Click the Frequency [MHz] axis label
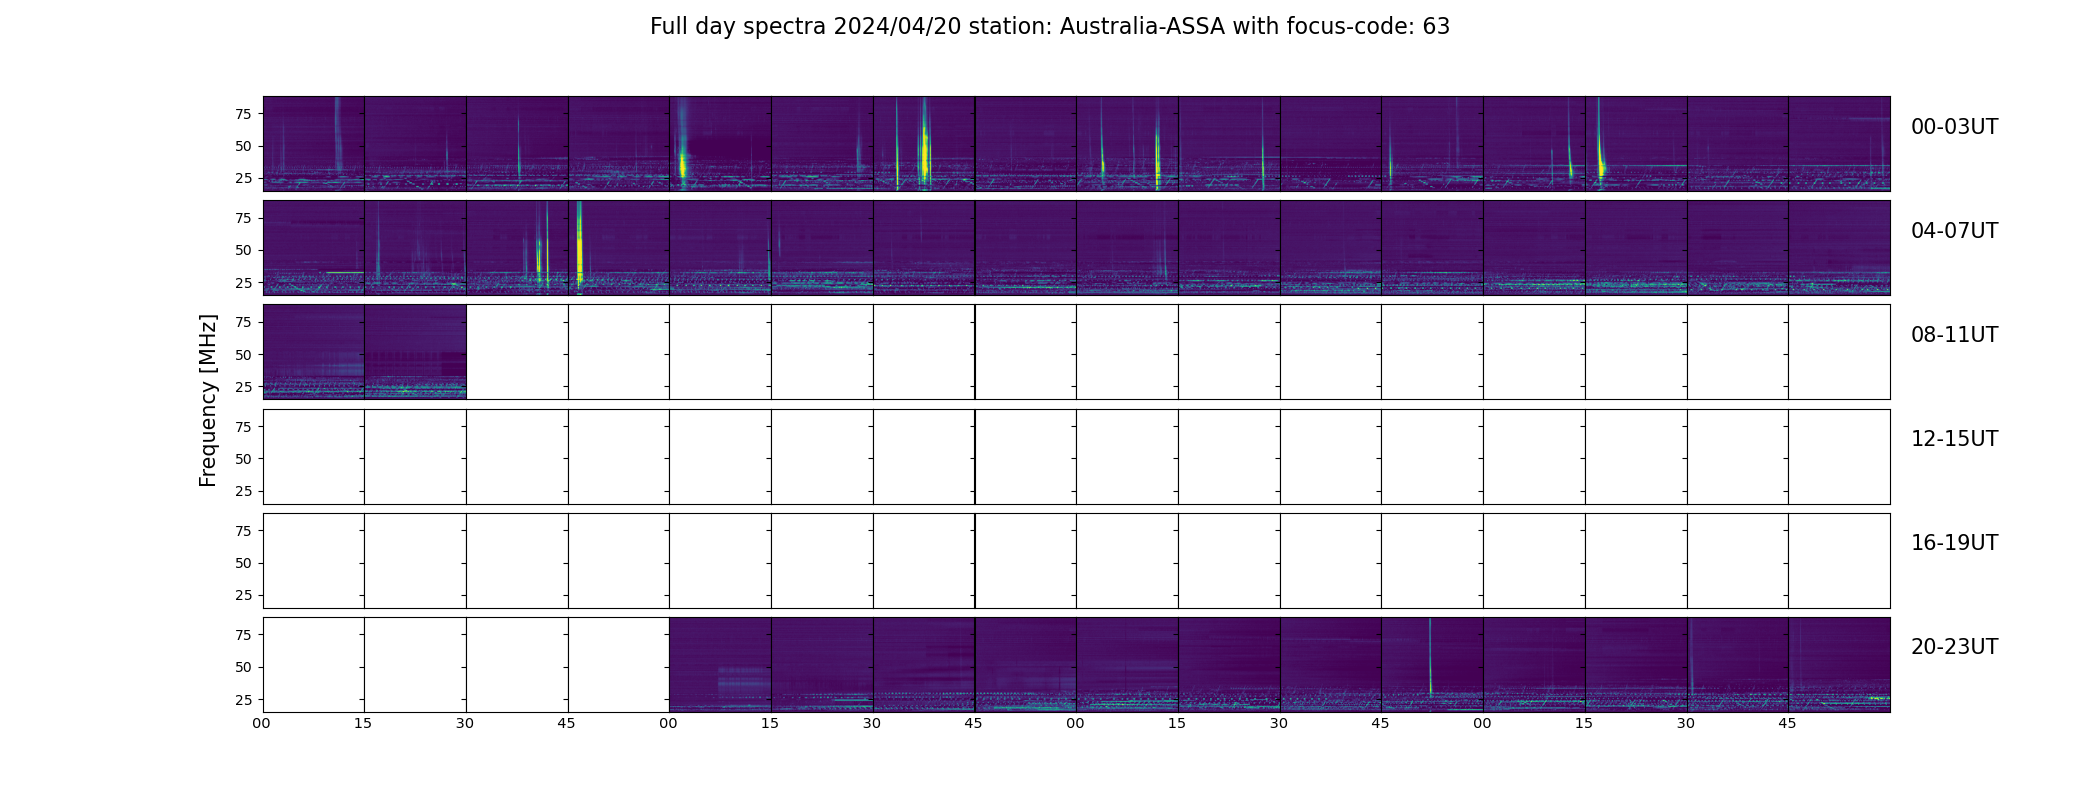This screenshot has height=800, width=2100. [x=208, y=400]
